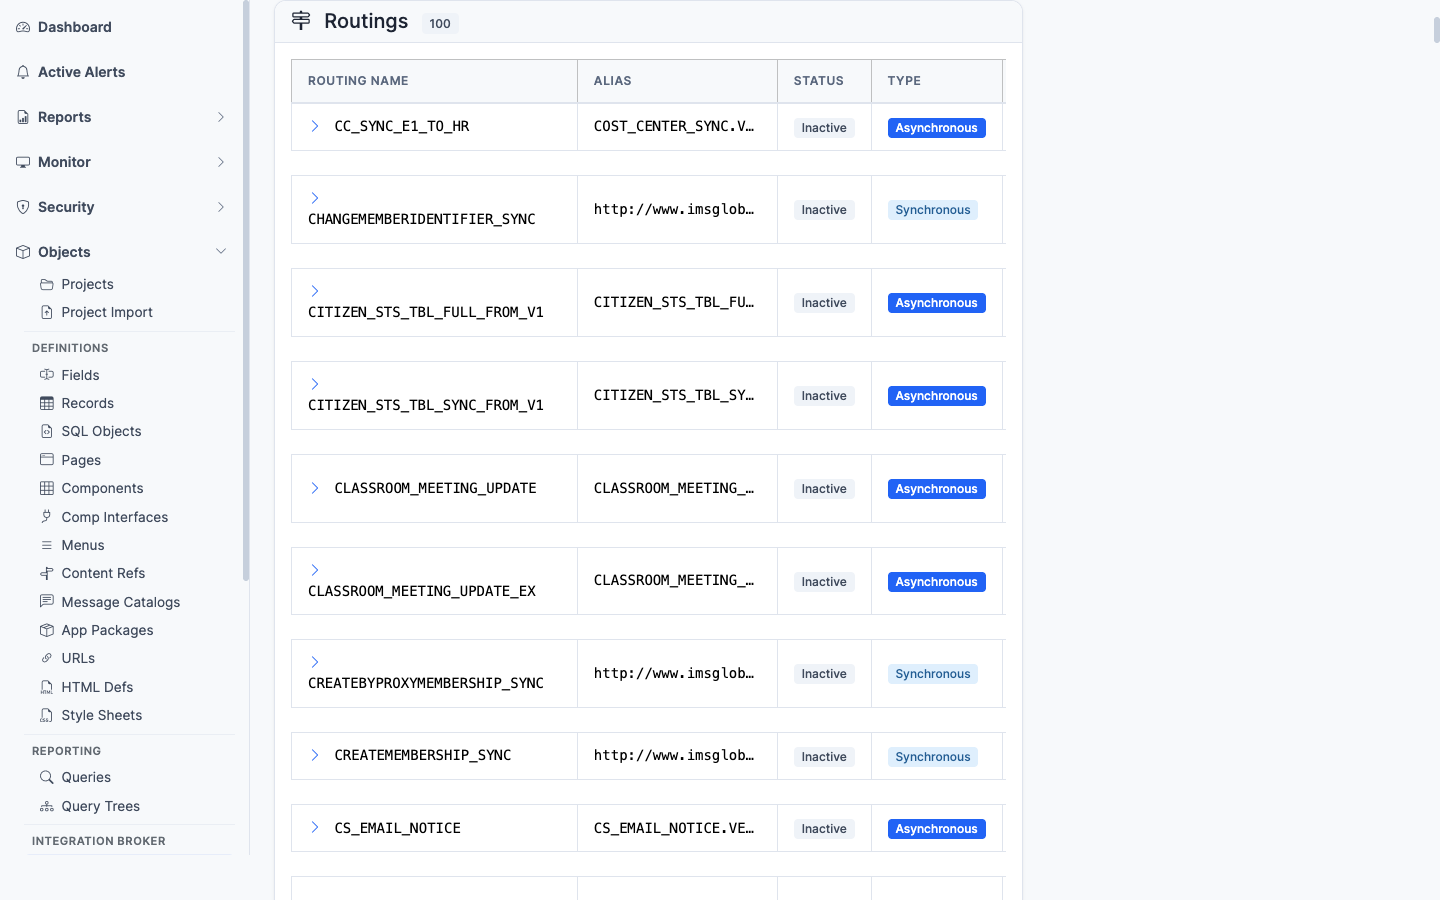Click the Style Sheets file icon
The width and height of the screenshot is (1440, 900).
click(47, 715)
